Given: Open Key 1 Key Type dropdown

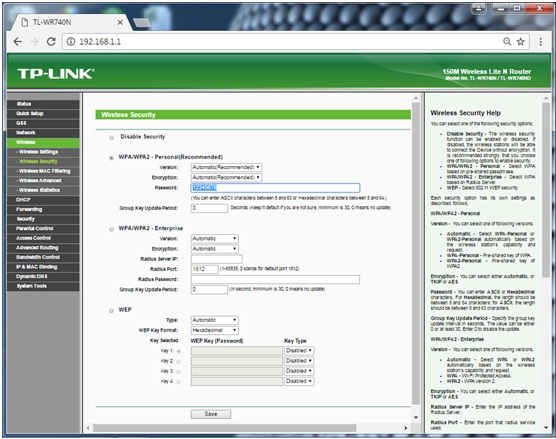Looking at the screenshot, I should coord(299,351).
